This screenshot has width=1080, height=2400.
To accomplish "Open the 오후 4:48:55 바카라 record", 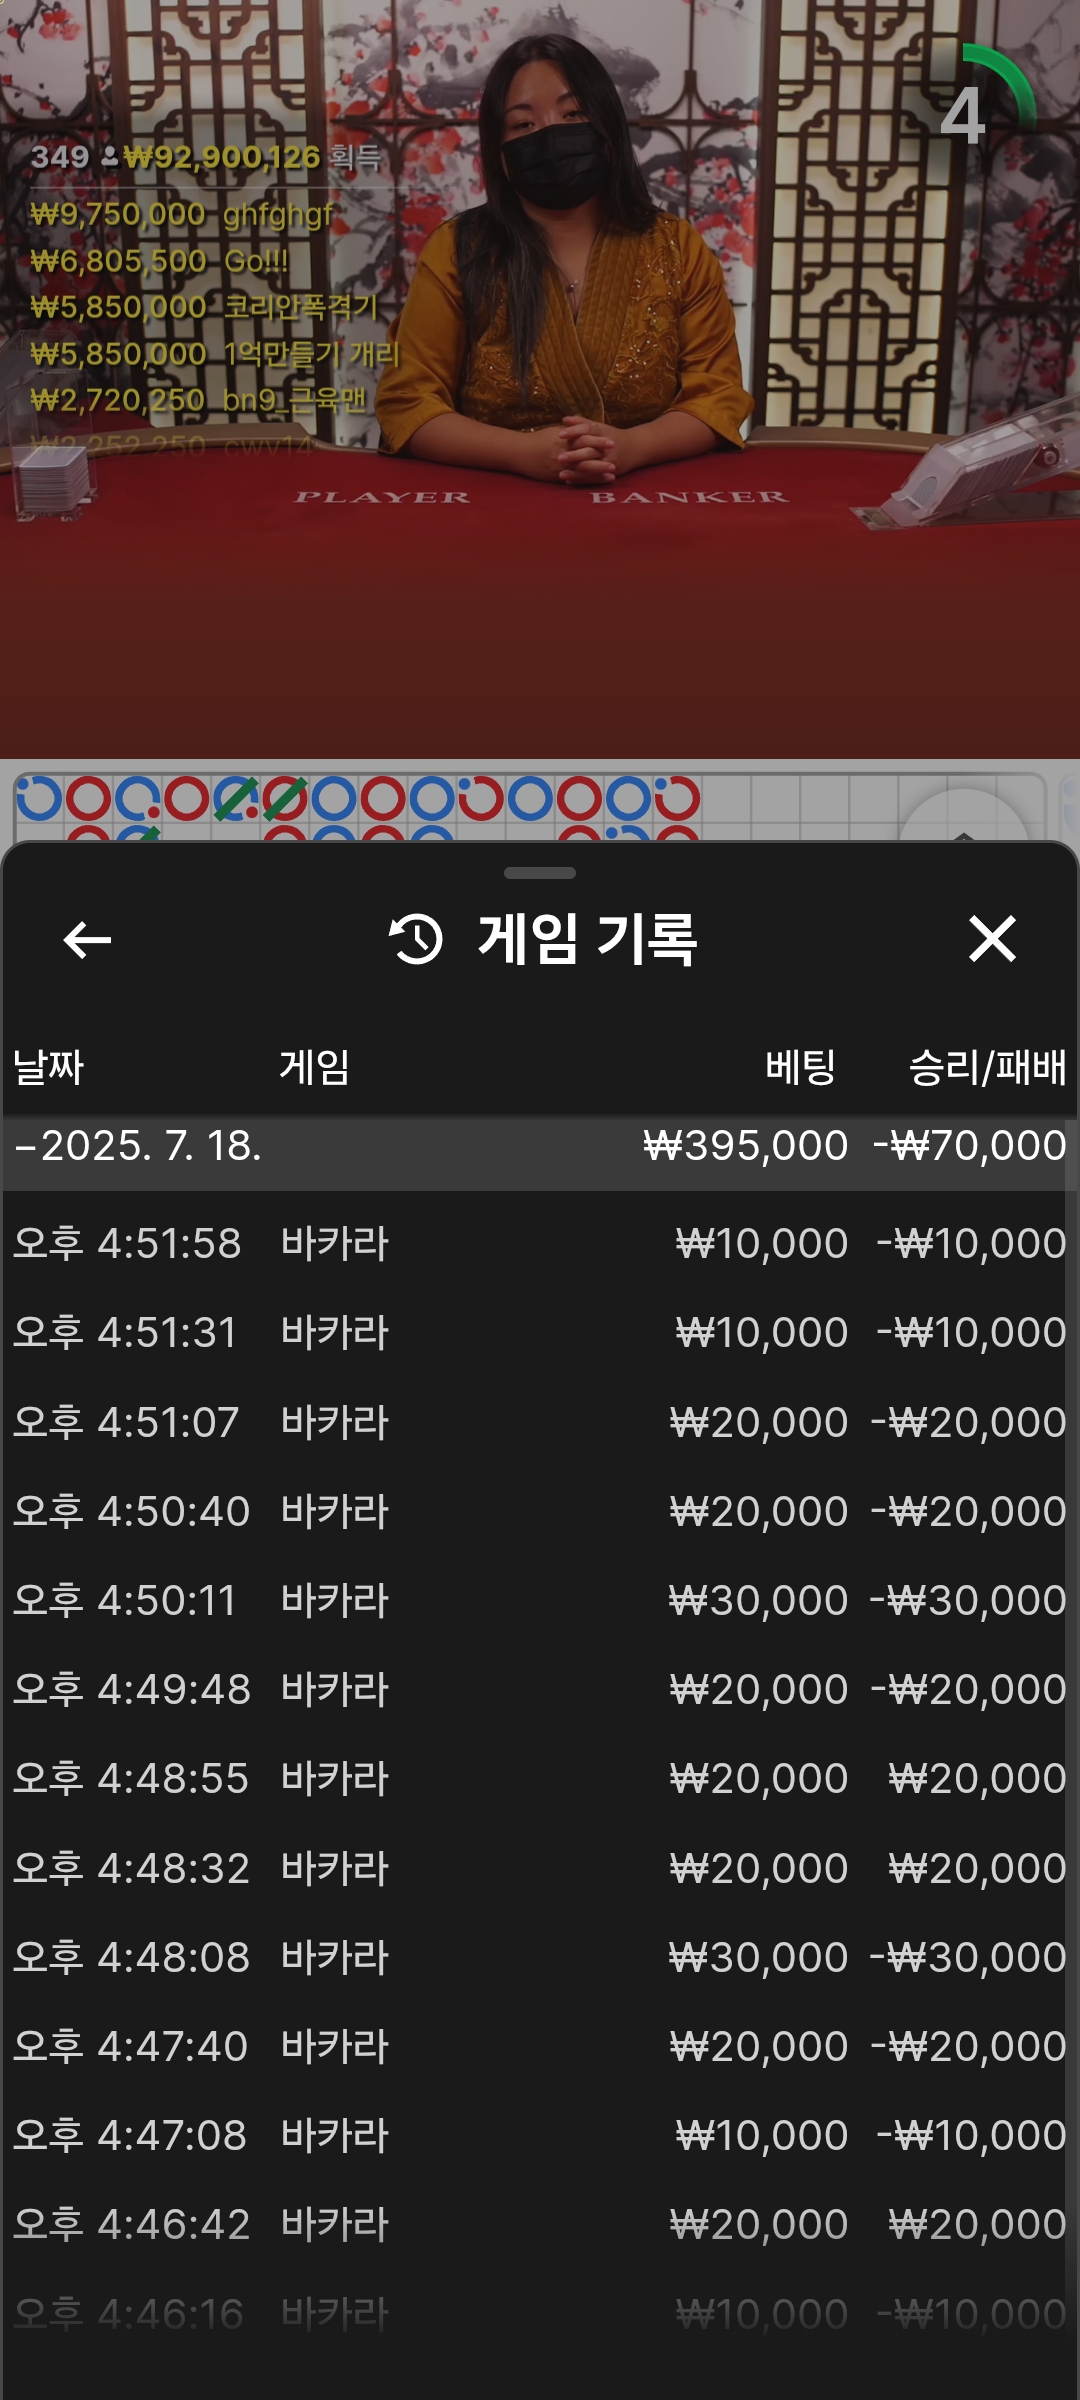I will (540, 1778).
